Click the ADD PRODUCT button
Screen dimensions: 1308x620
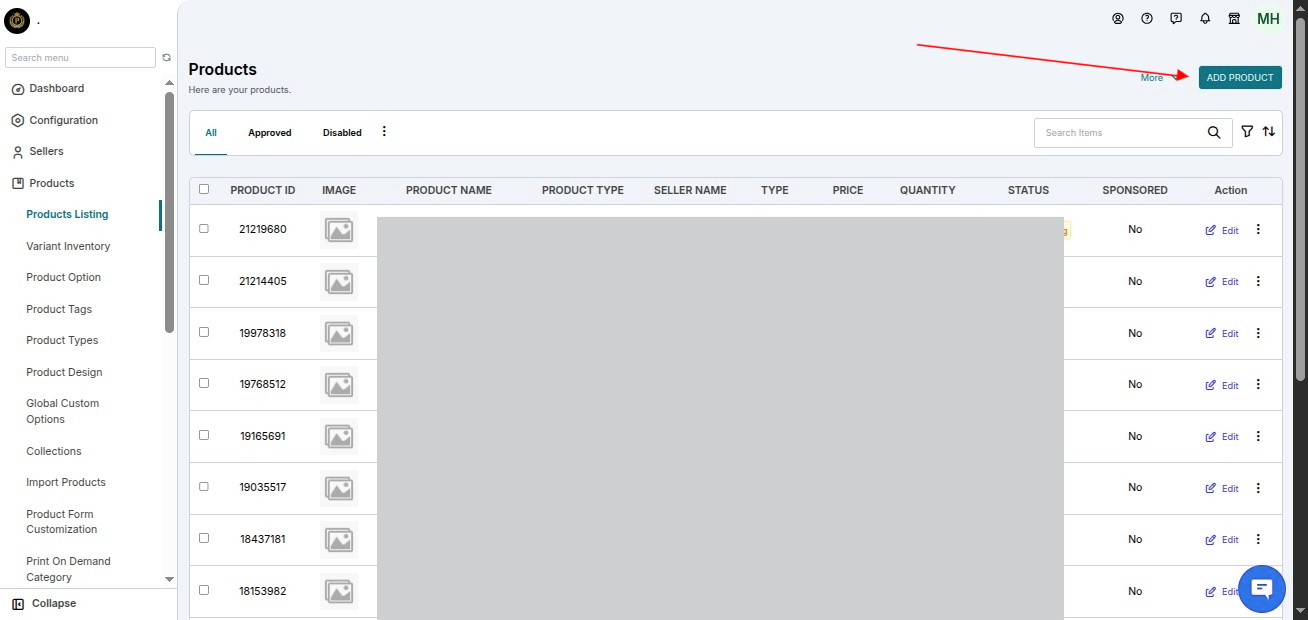[1240, 78]
